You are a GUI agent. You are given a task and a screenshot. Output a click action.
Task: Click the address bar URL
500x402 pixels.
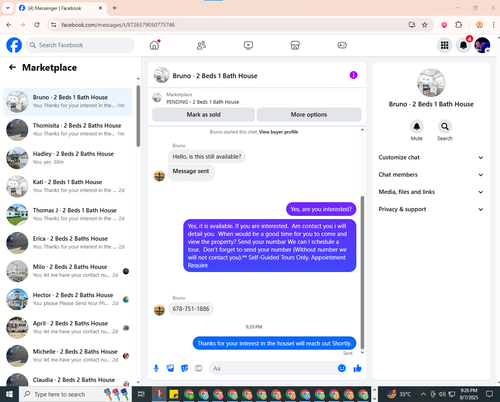click(118, 25)
